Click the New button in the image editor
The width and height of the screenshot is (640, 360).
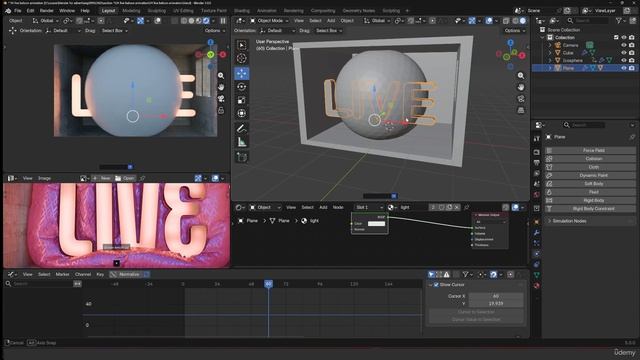click(102, 178)
